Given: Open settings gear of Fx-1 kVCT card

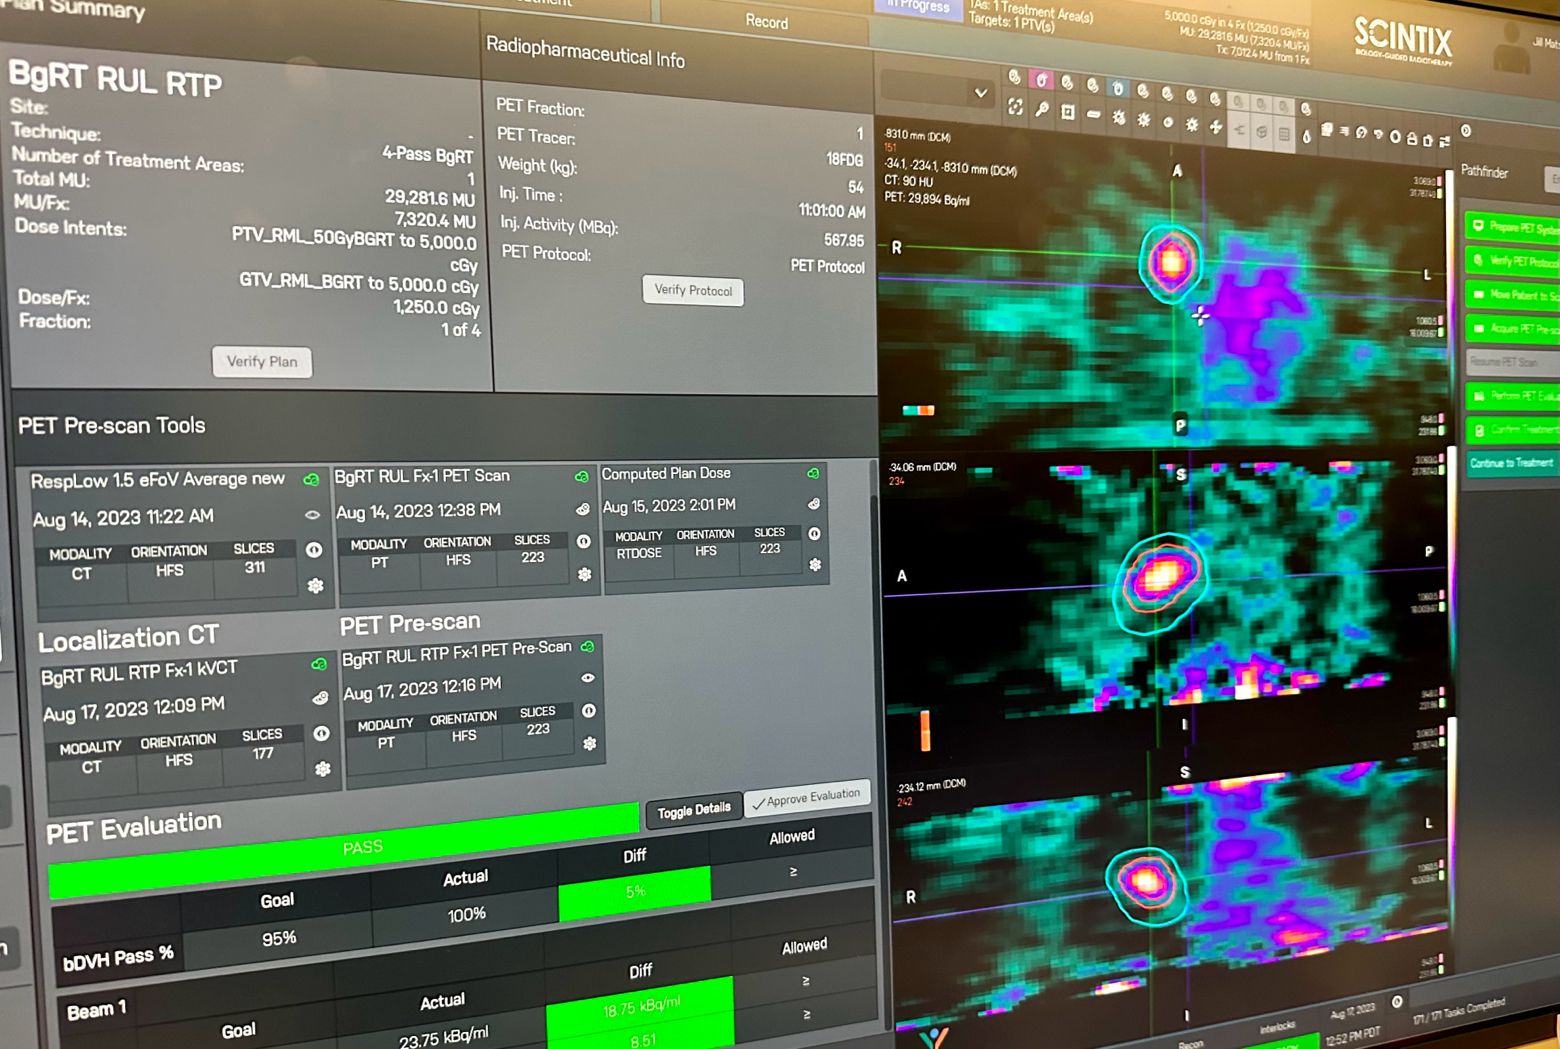Looking at the screenshot, I should point(323,769).
